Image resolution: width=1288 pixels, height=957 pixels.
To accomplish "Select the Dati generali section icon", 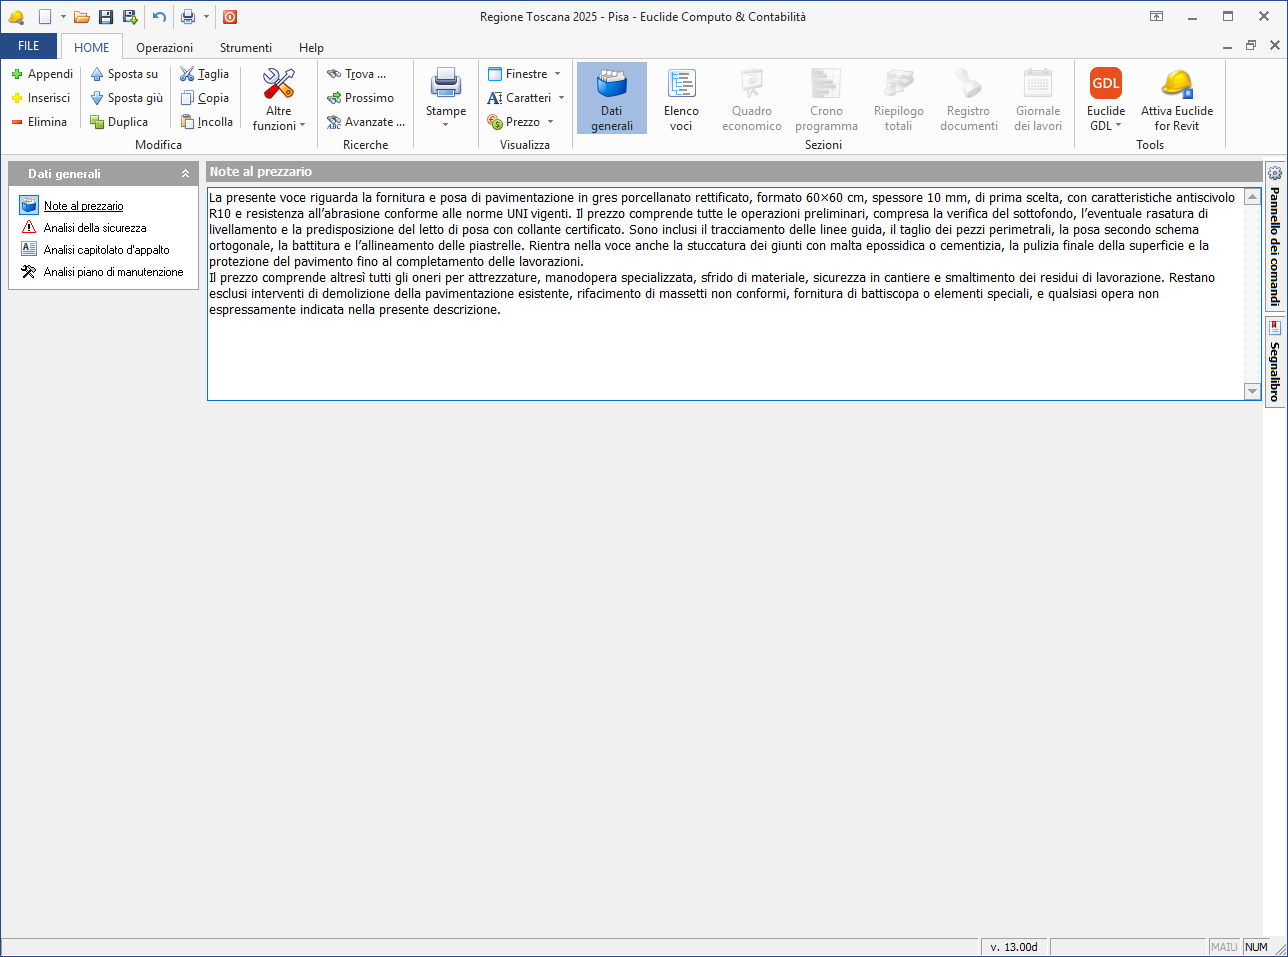I will tap(611, 84).
